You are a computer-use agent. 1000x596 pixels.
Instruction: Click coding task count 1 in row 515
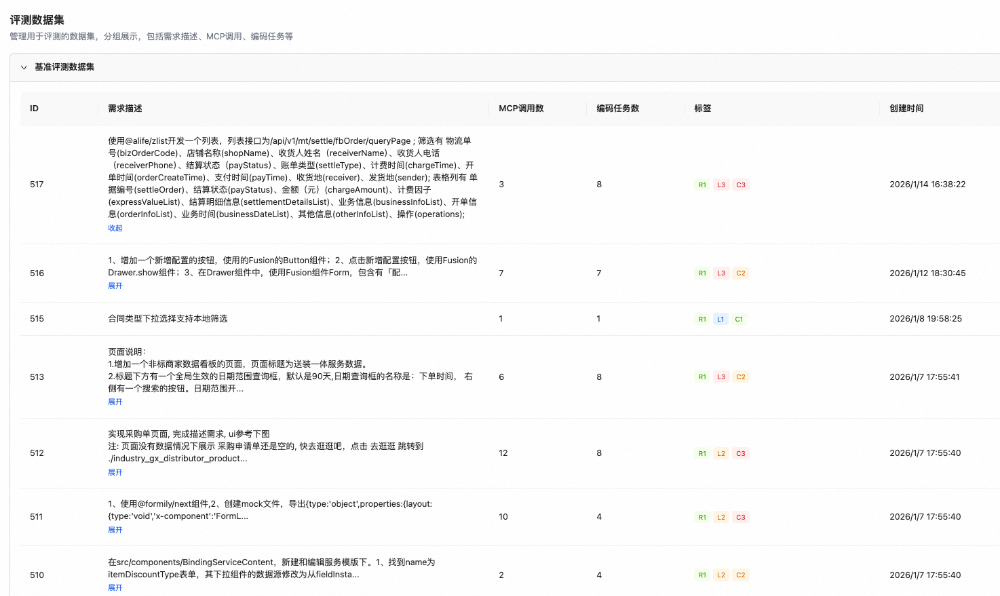598,319
